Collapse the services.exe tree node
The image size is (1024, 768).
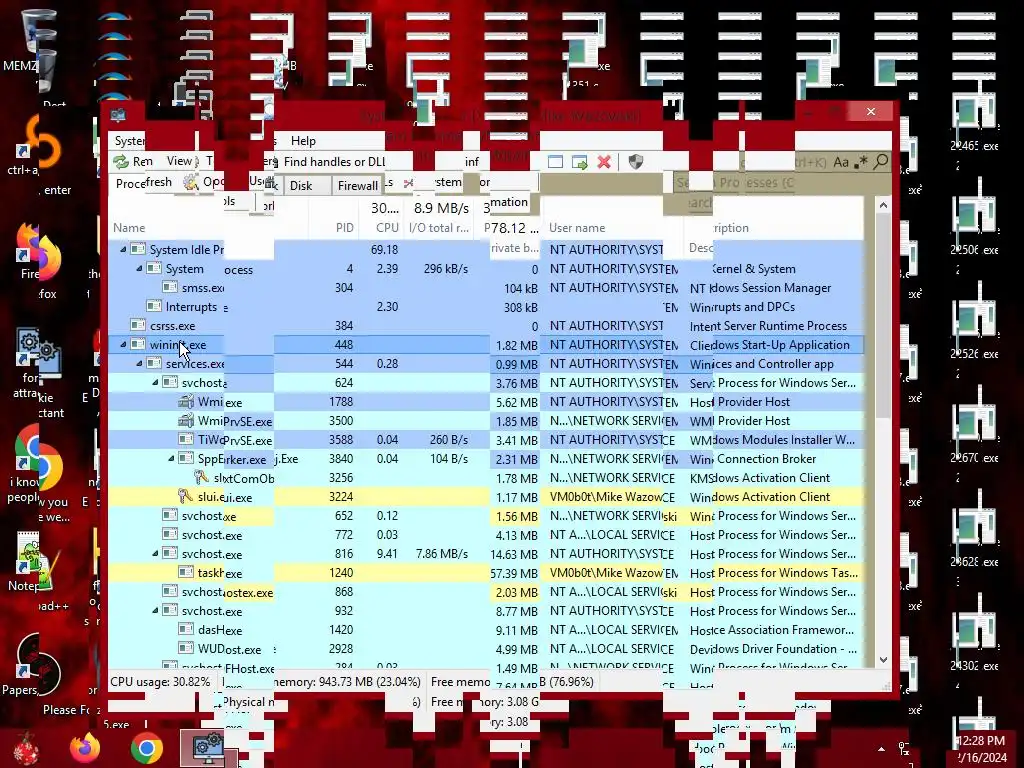pyautogui.click(x=139, y=363)
